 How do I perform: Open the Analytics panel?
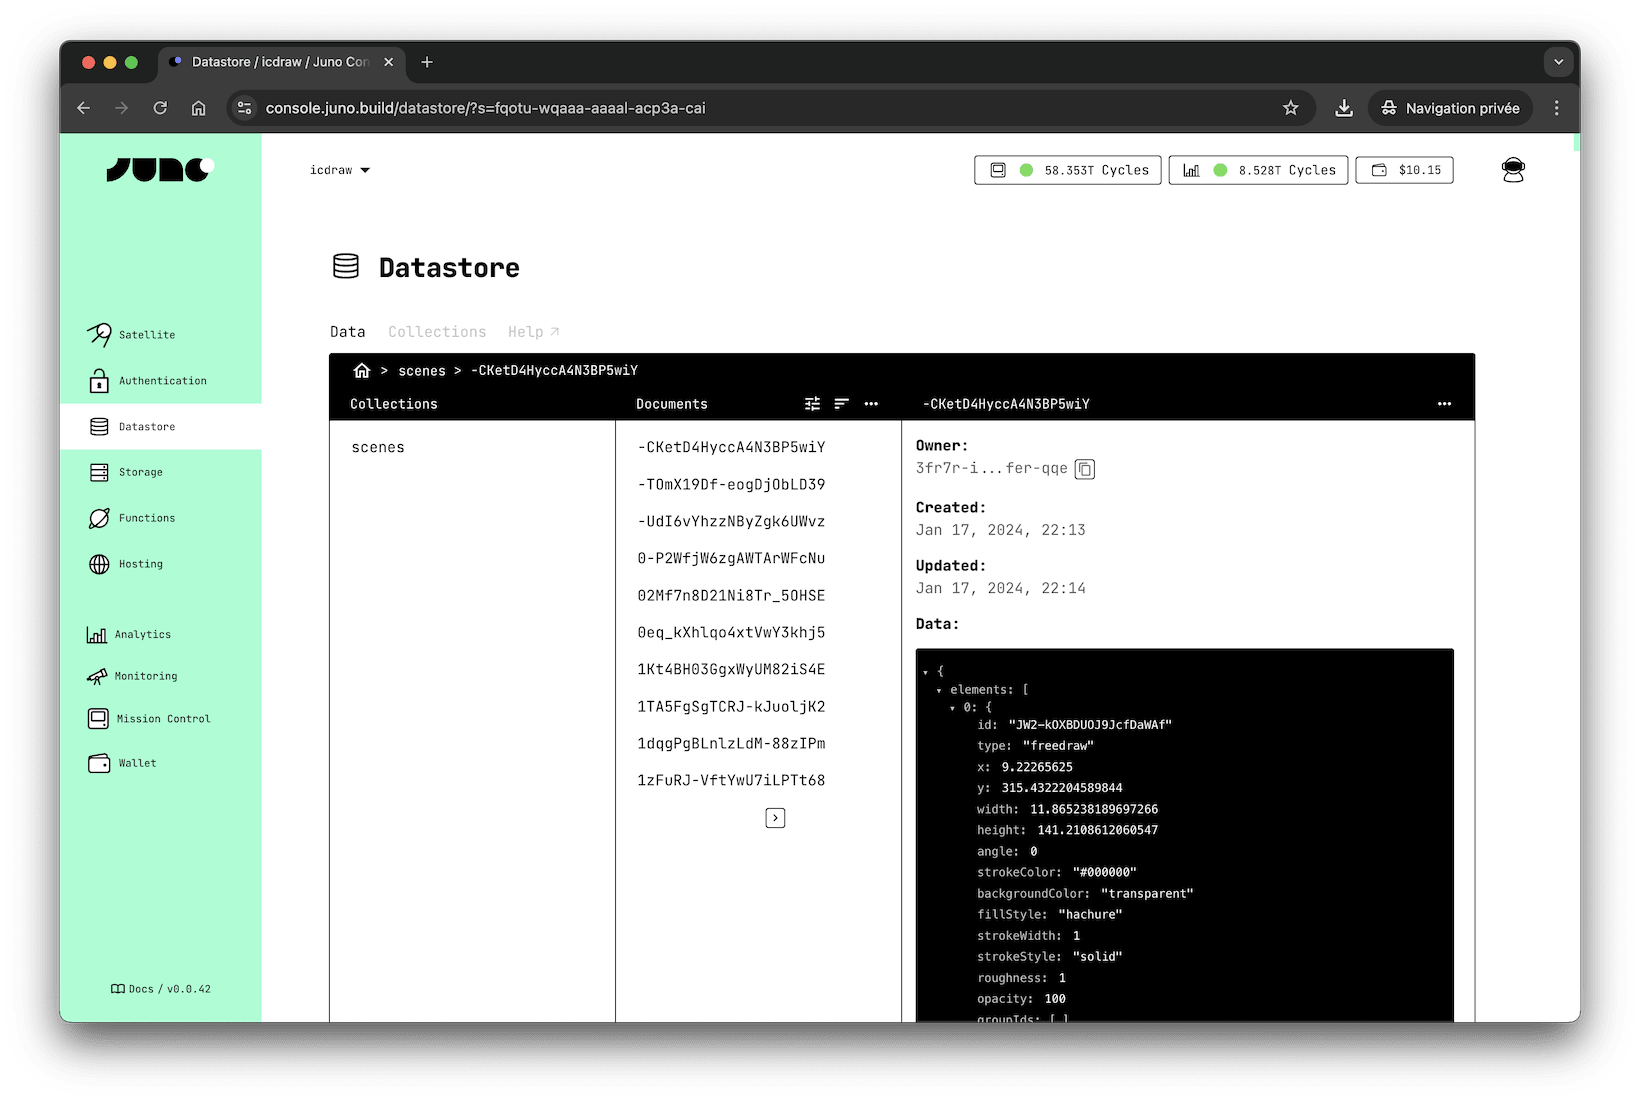[142, 634]
